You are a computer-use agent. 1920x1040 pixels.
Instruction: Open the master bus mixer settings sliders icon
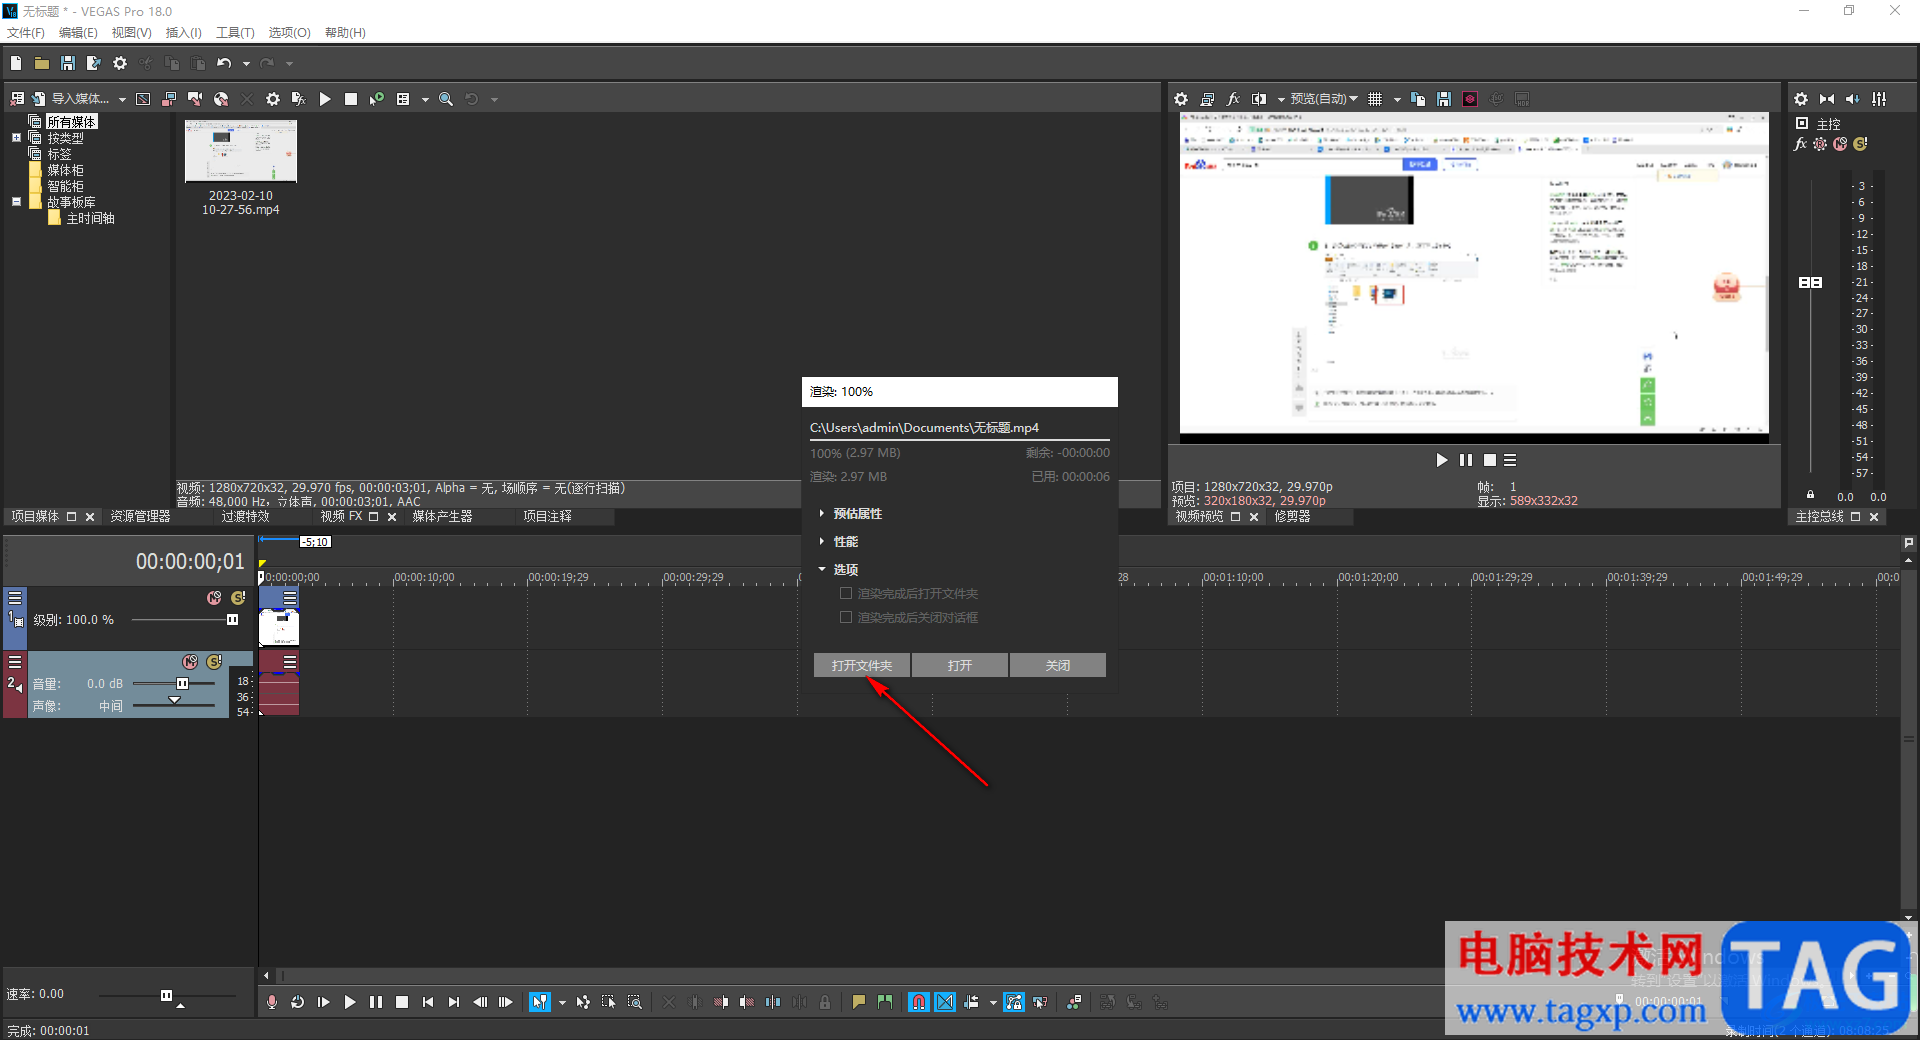coord(1880,99)
